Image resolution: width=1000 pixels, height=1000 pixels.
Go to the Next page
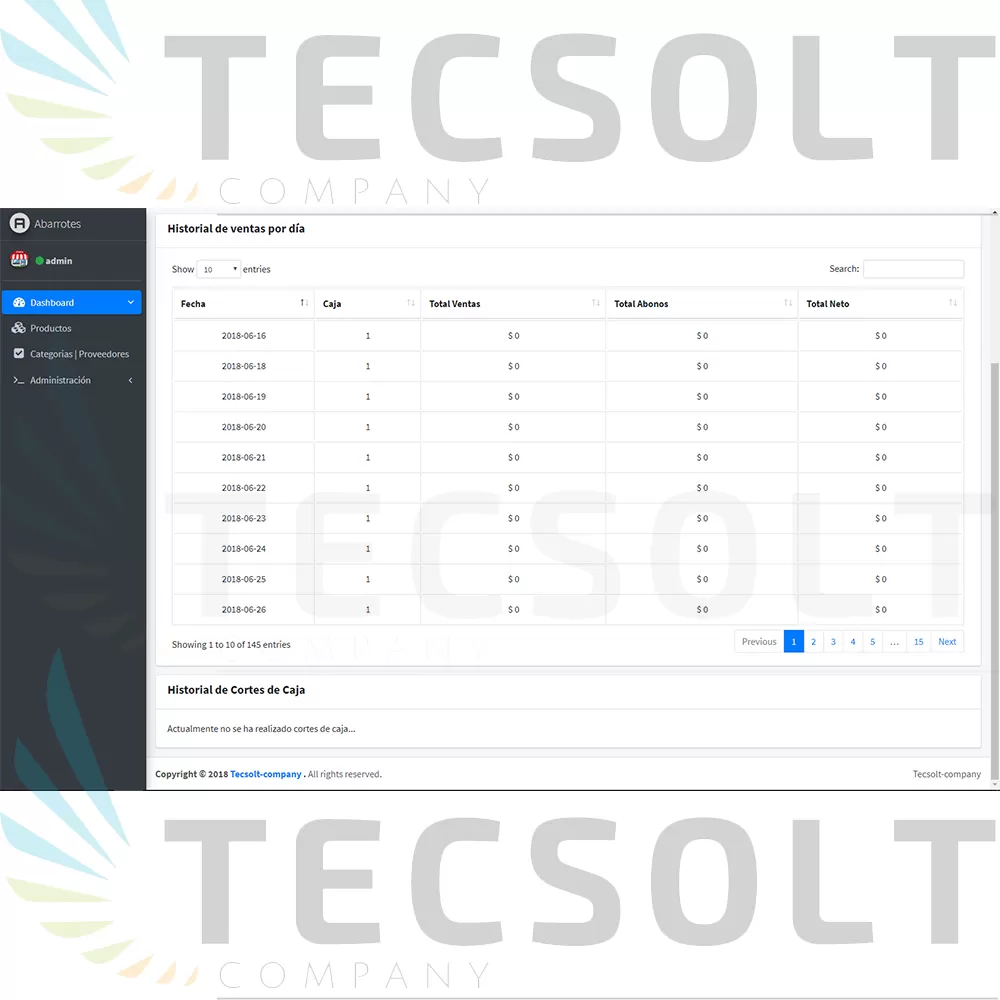pos(946,642)
